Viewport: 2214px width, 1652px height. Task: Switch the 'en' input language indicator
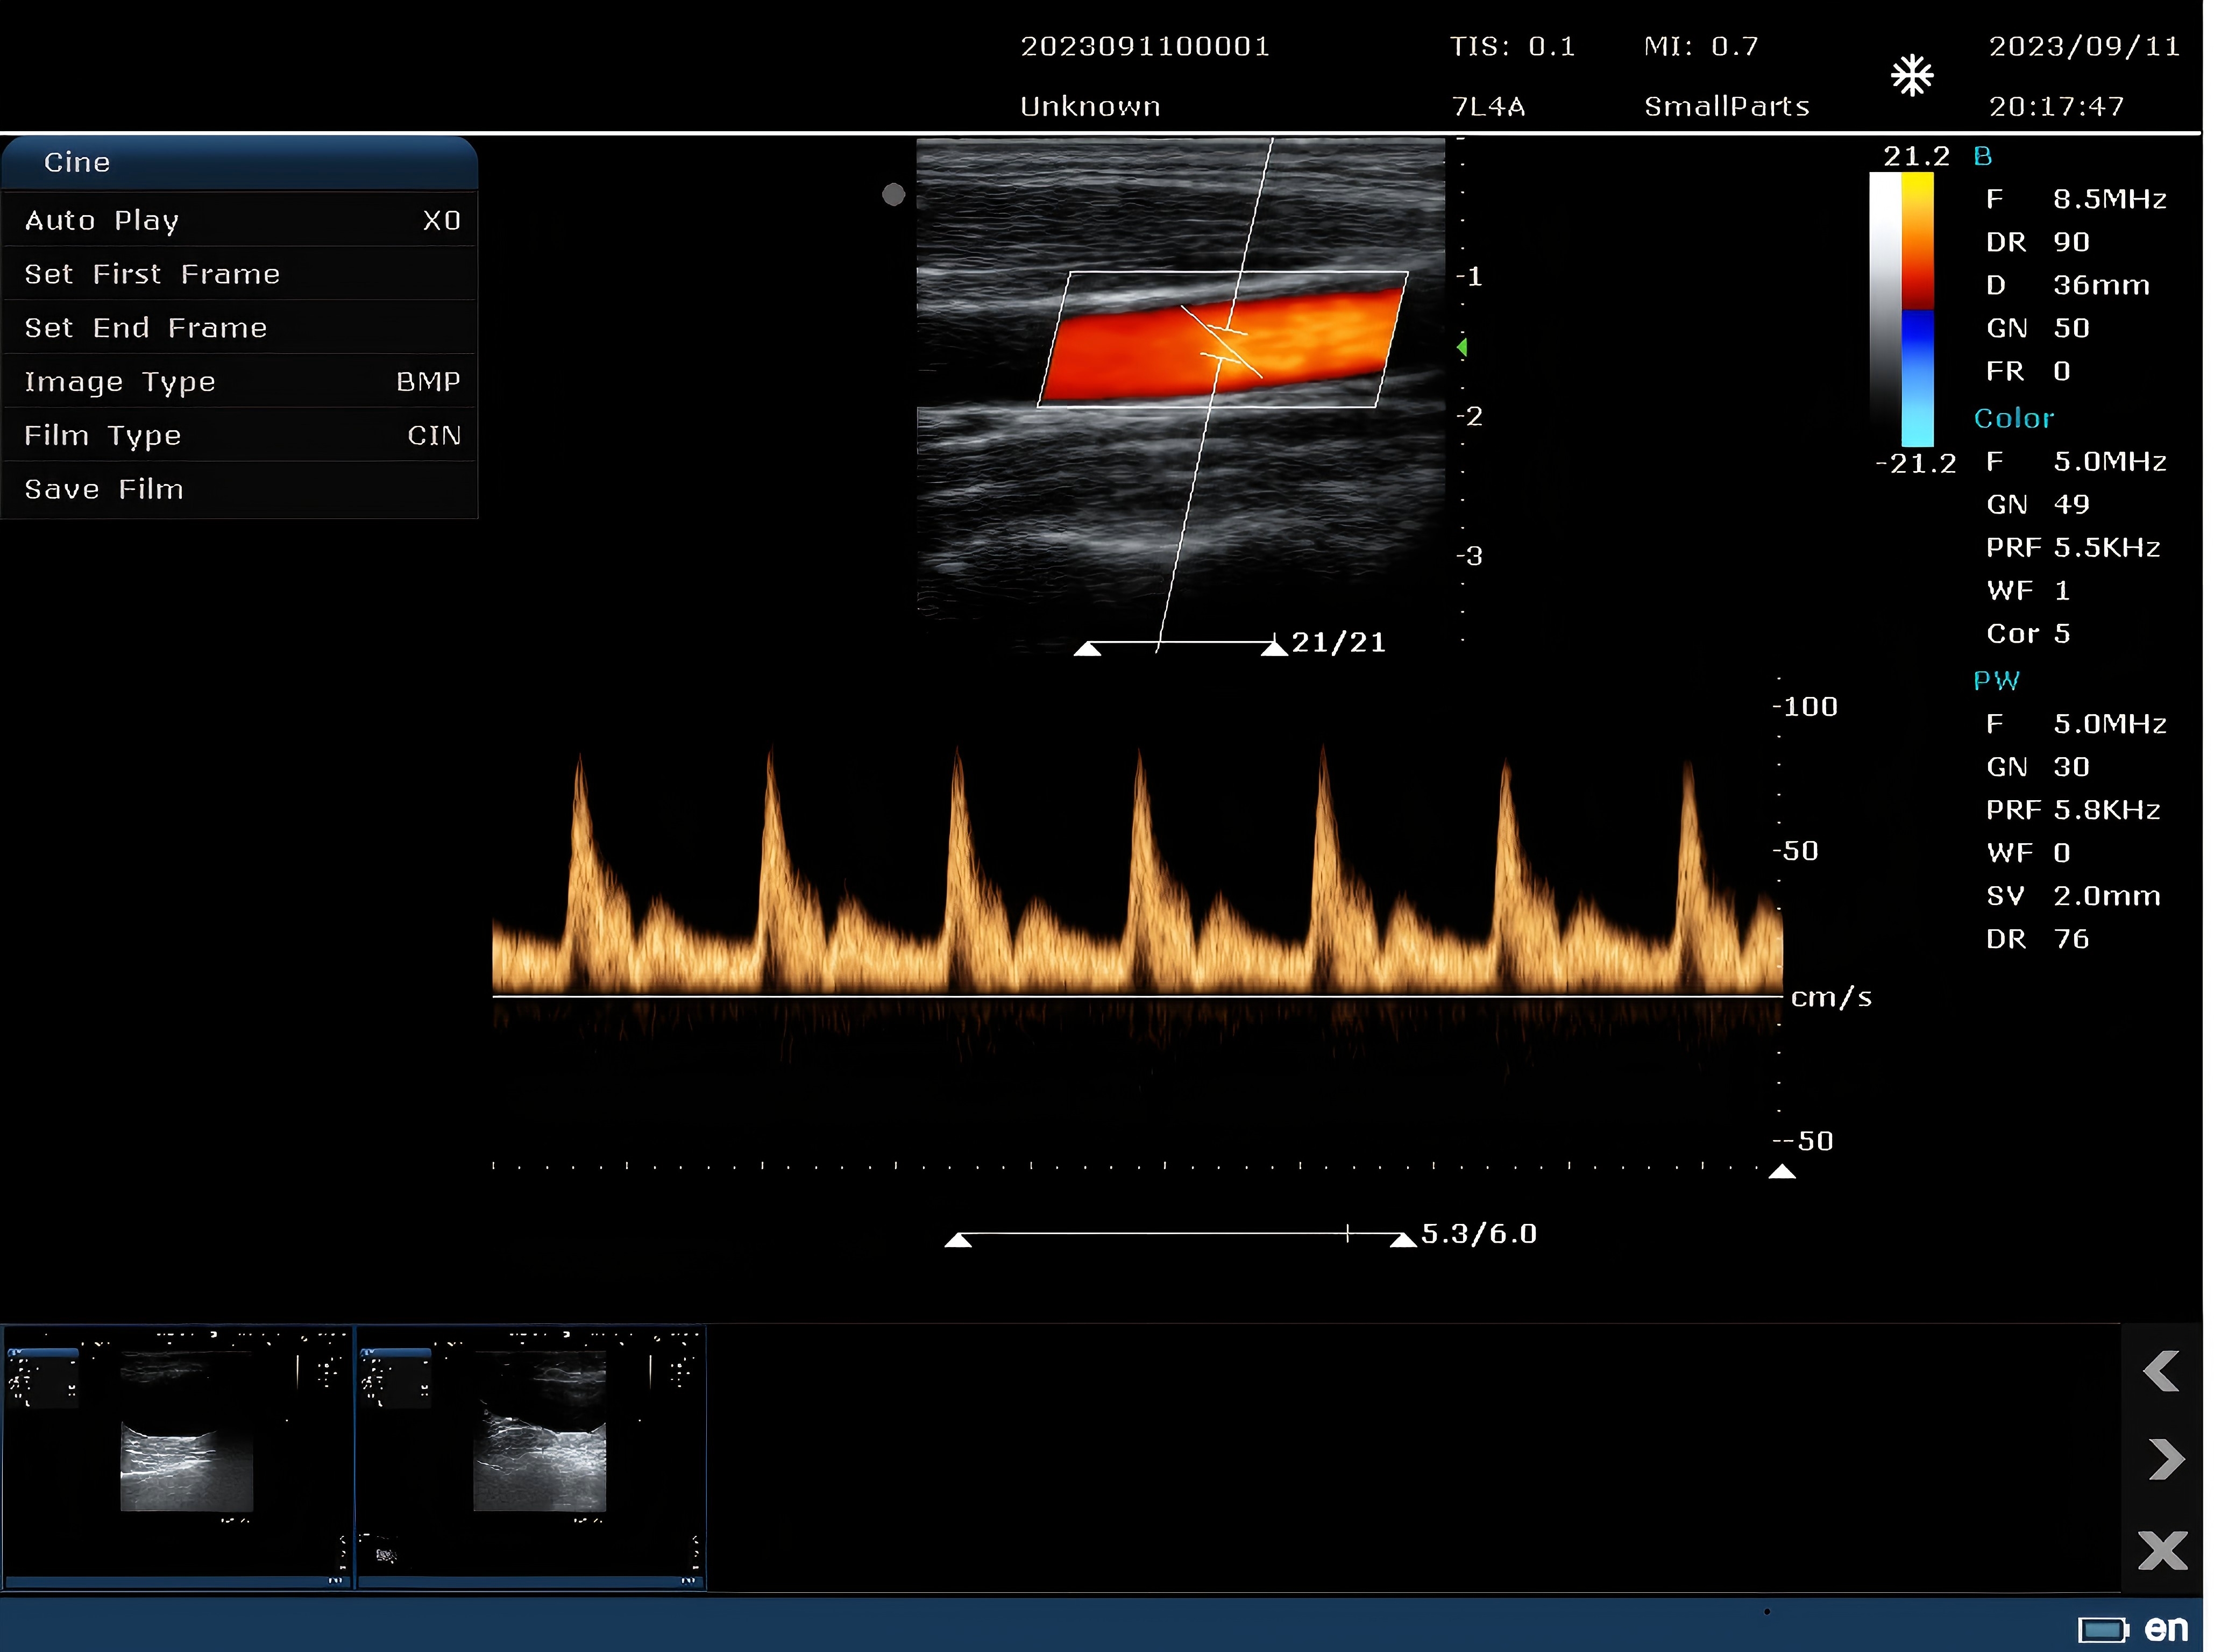[2166, 1629]
